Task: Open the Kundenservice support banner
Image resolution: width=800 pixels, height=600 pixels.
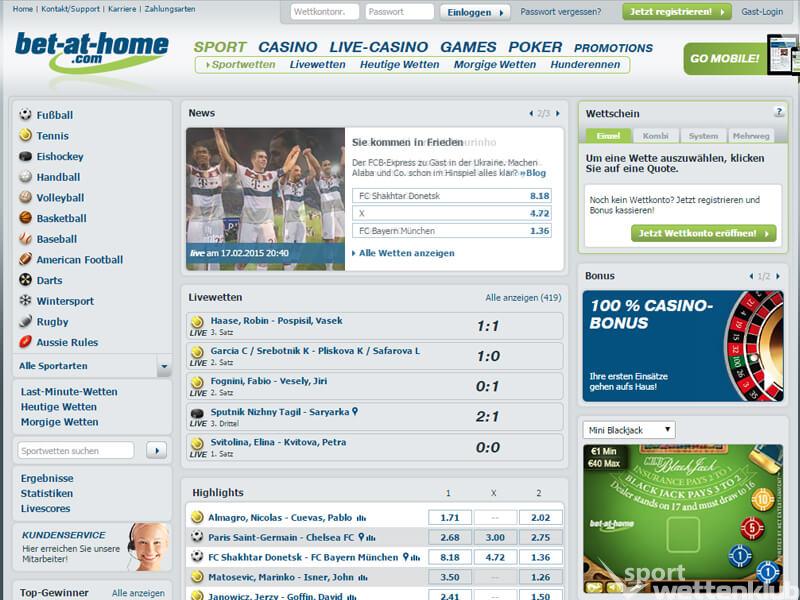Action: coord(92,546)
